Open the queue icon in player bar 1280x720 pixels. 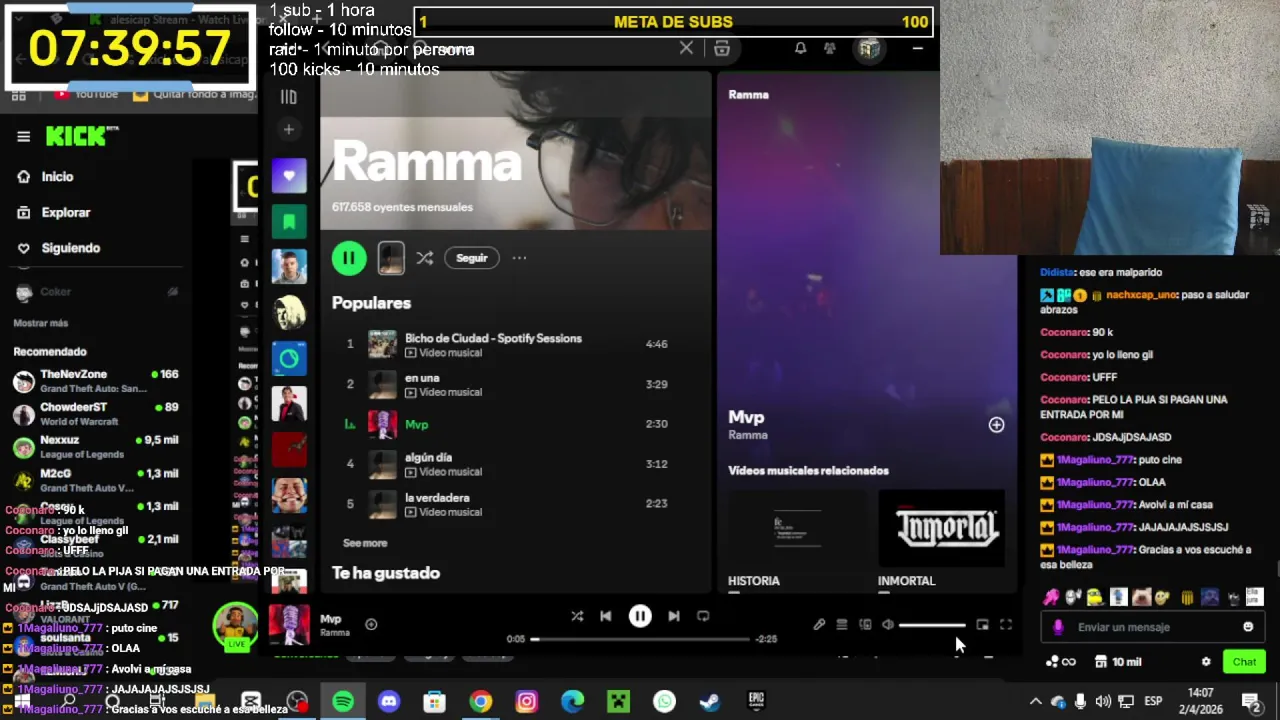pos(842,625)
